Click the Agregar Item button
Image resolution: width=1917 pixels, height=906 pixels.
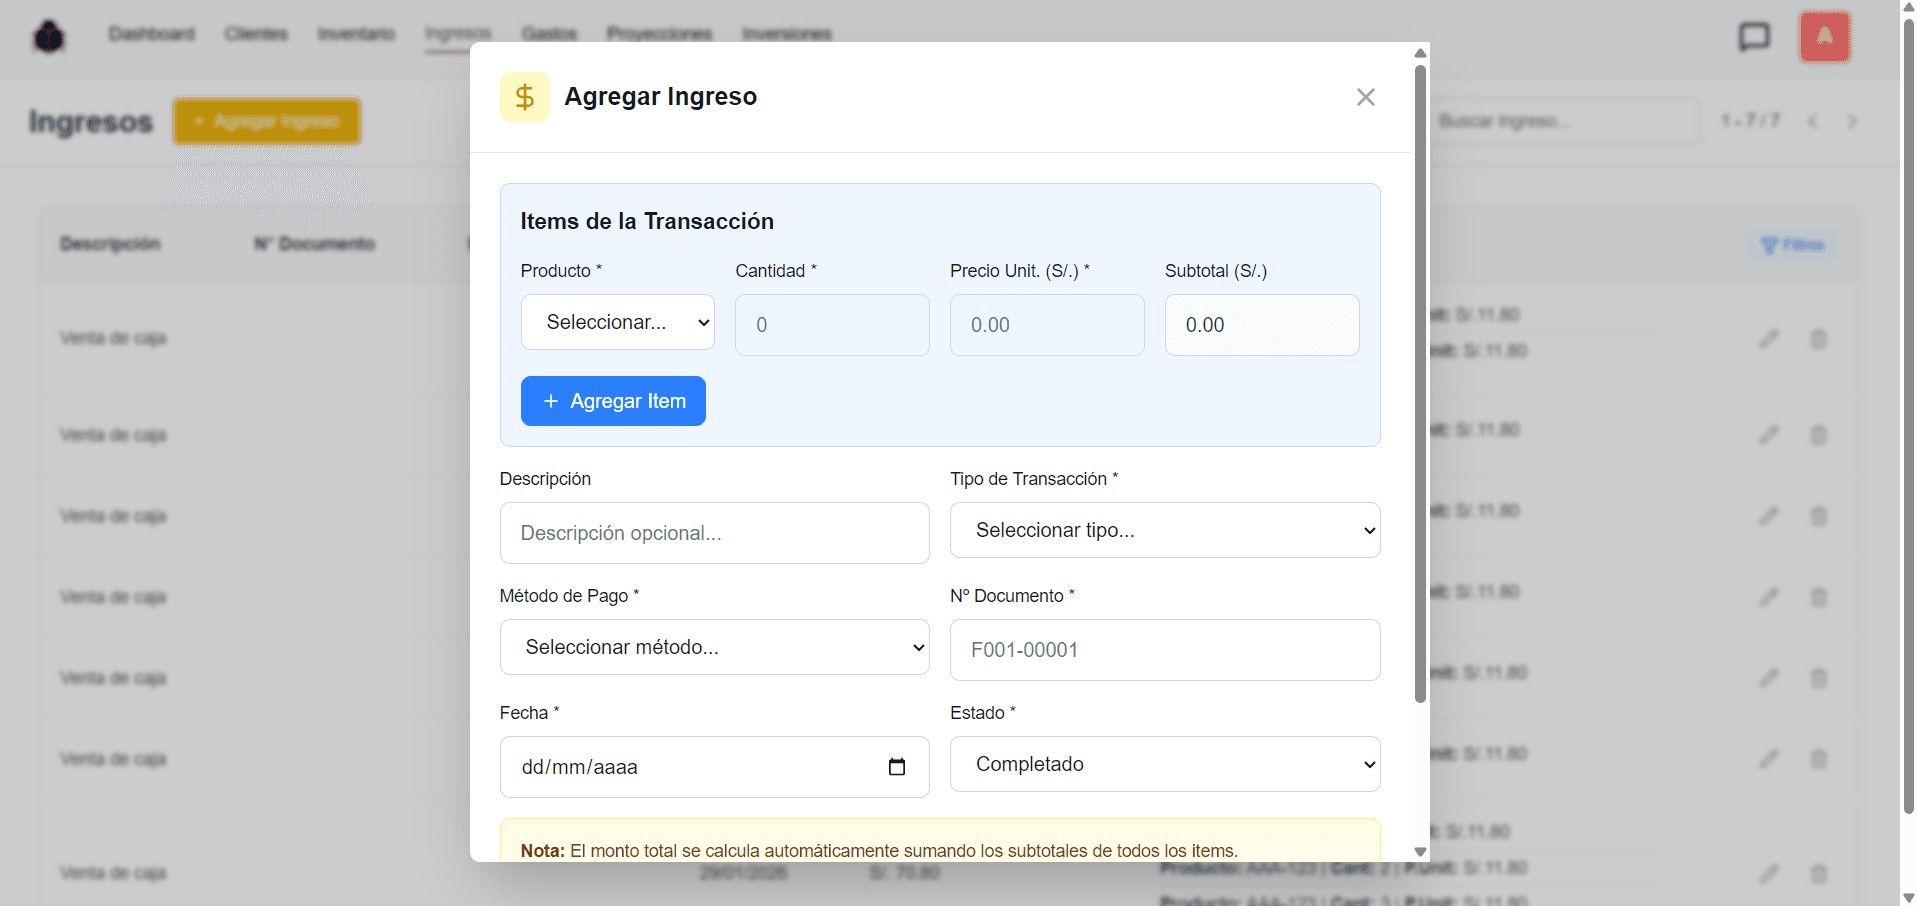pyautogui.click(x=613, y=401)
